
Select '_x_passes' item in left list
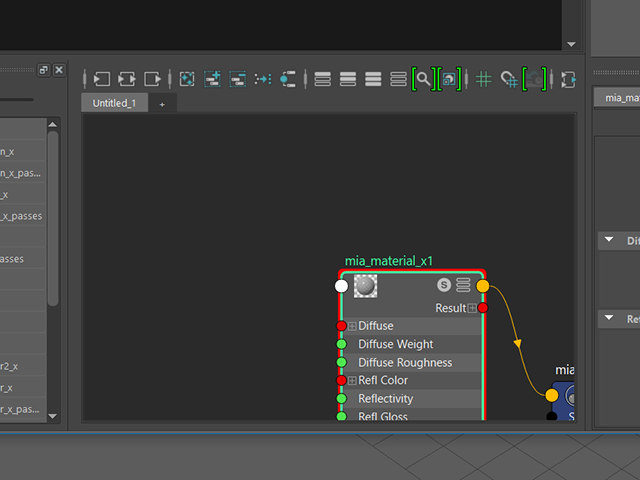coord(21,216)
